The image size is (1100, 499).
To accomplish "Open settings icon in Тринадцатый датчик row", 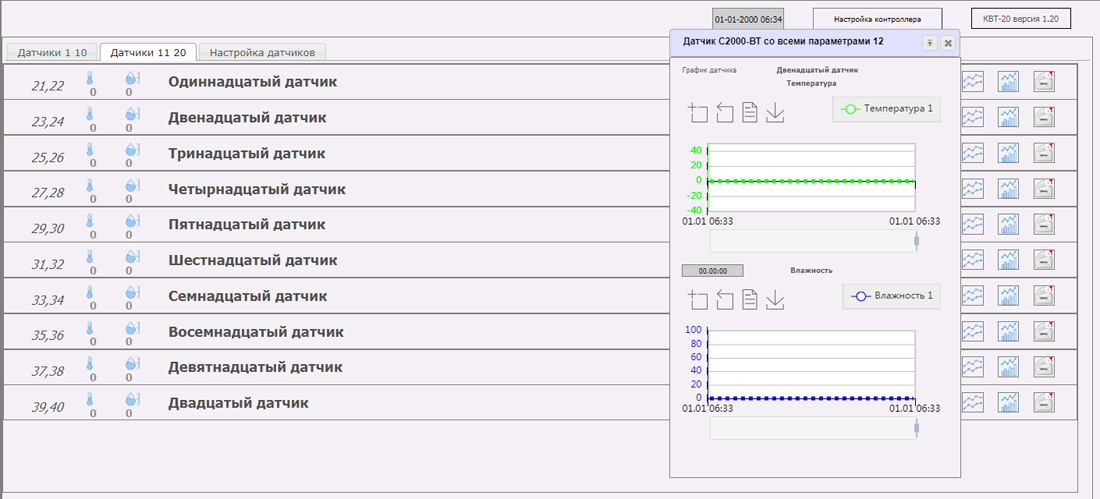I will pos(1044,153).
